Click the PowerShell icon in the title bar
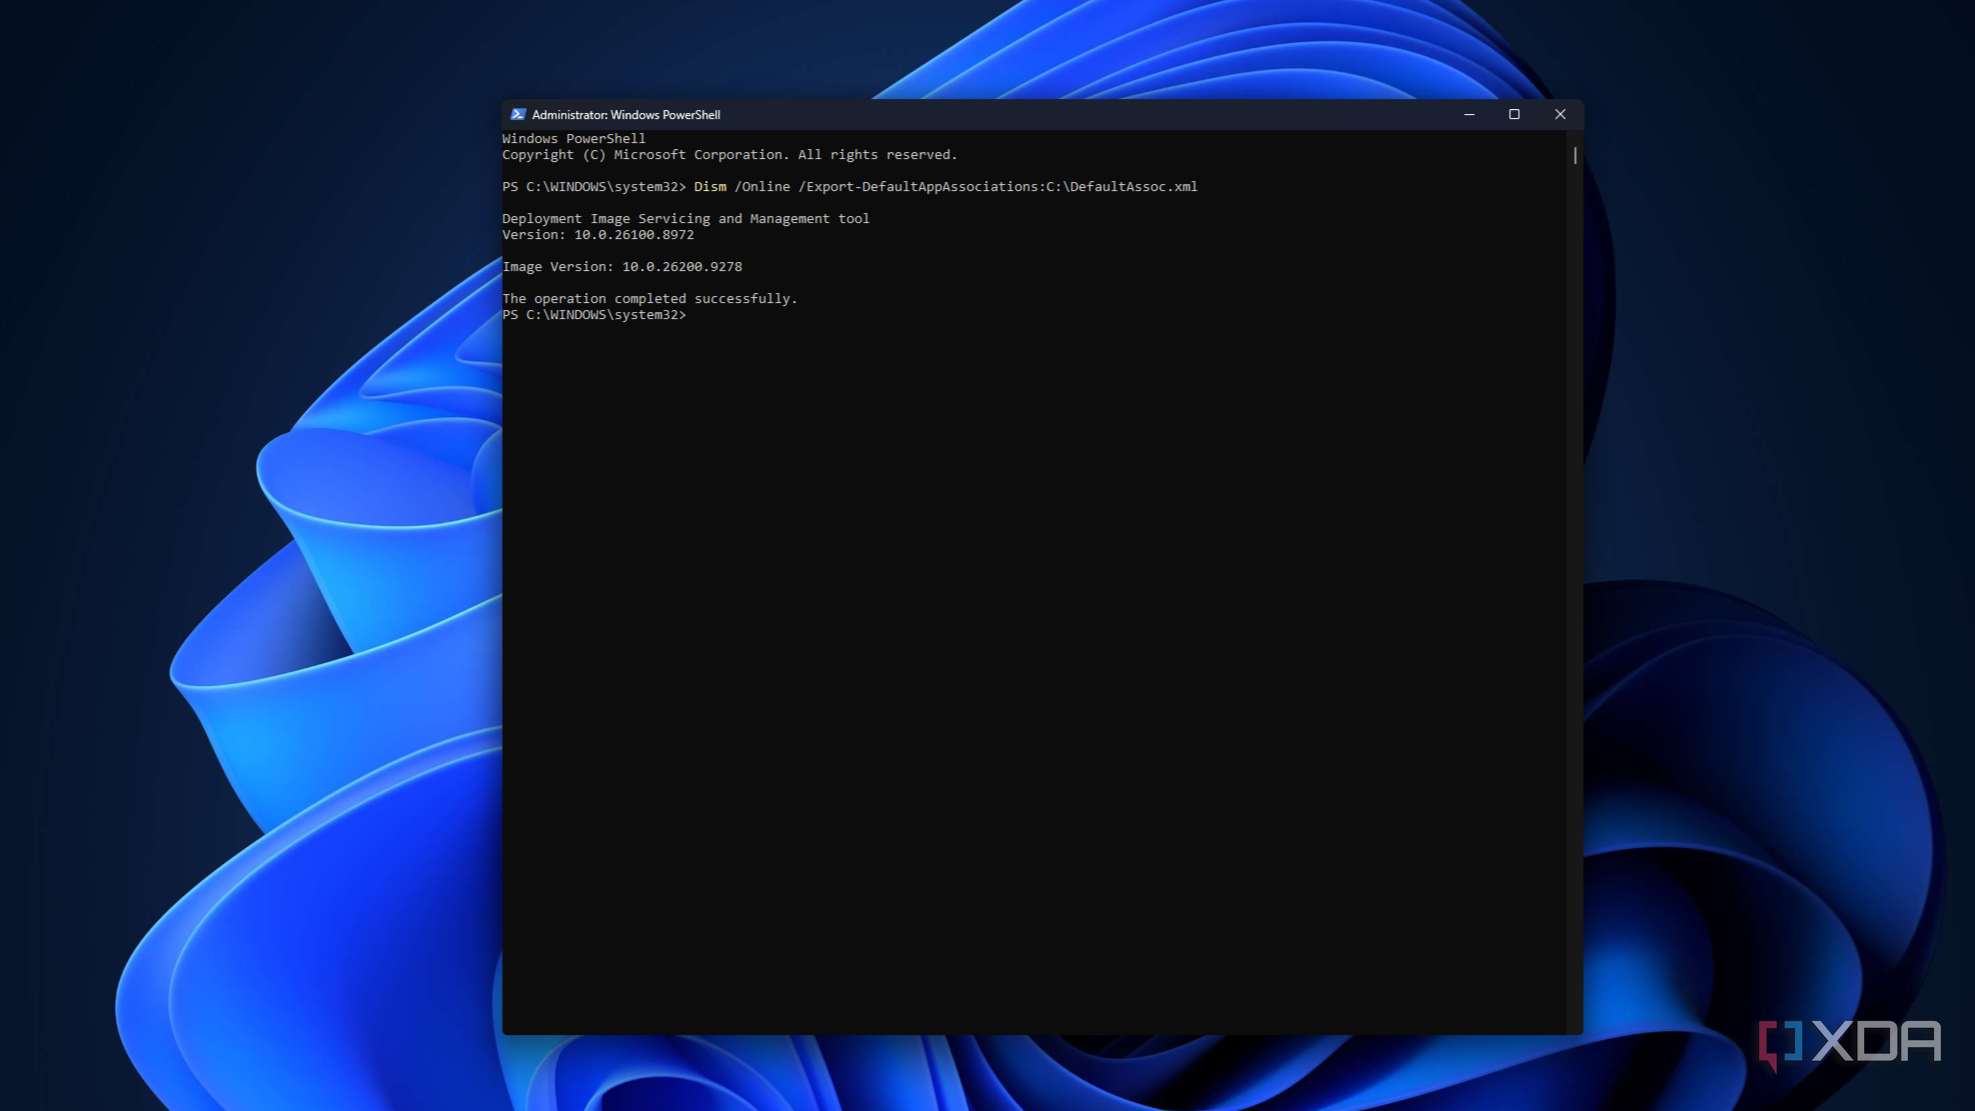The height and width of the screenshot is (1111, 1975). point(518,115)
